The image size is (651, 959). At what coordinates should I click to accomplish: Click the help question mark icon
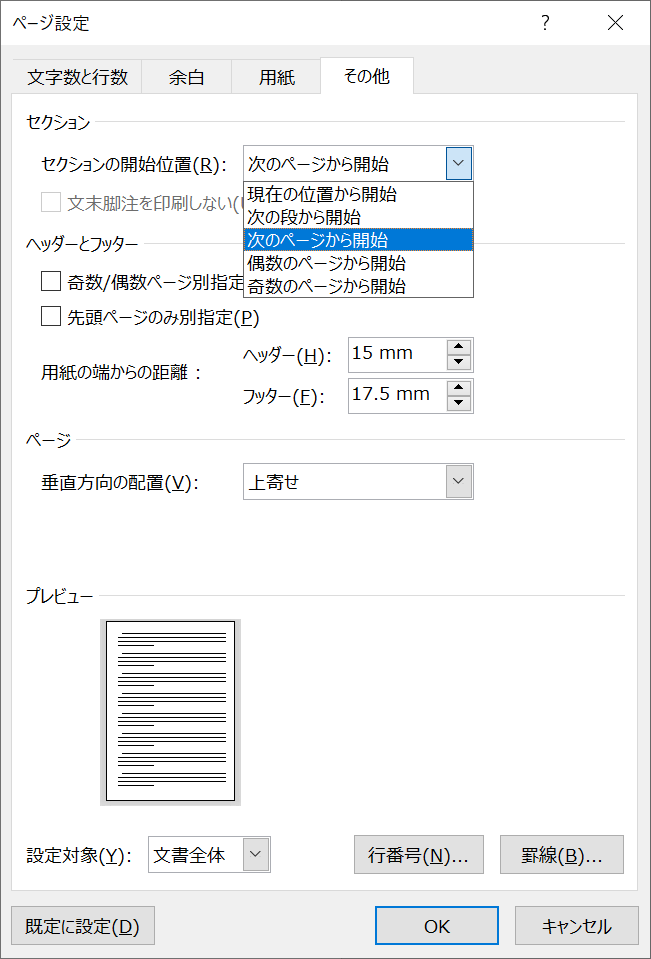(544, 23)
